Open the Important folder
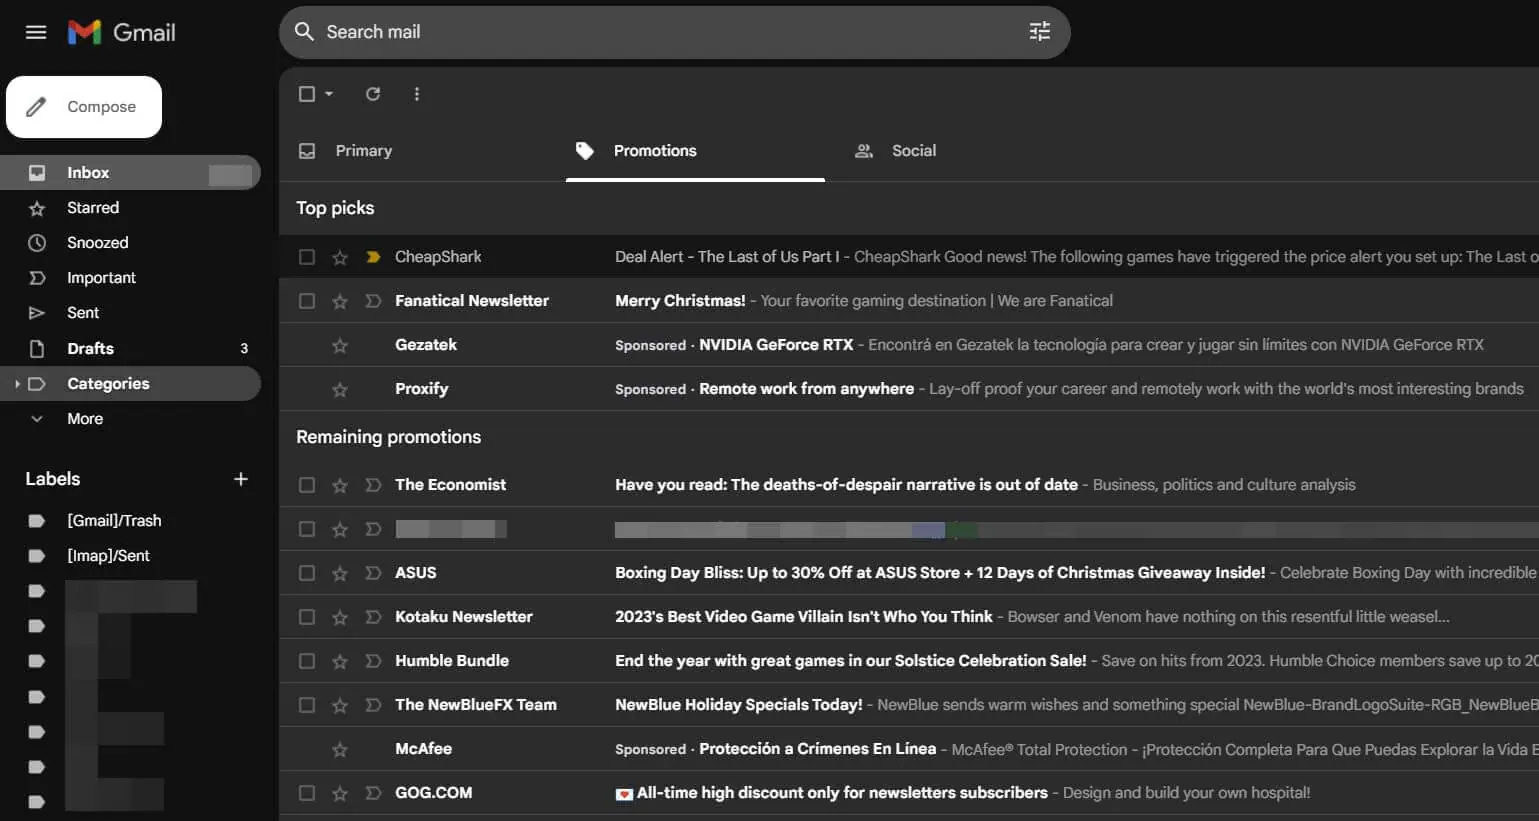This screenshot has height=821, width=1539. coord(130,278)
